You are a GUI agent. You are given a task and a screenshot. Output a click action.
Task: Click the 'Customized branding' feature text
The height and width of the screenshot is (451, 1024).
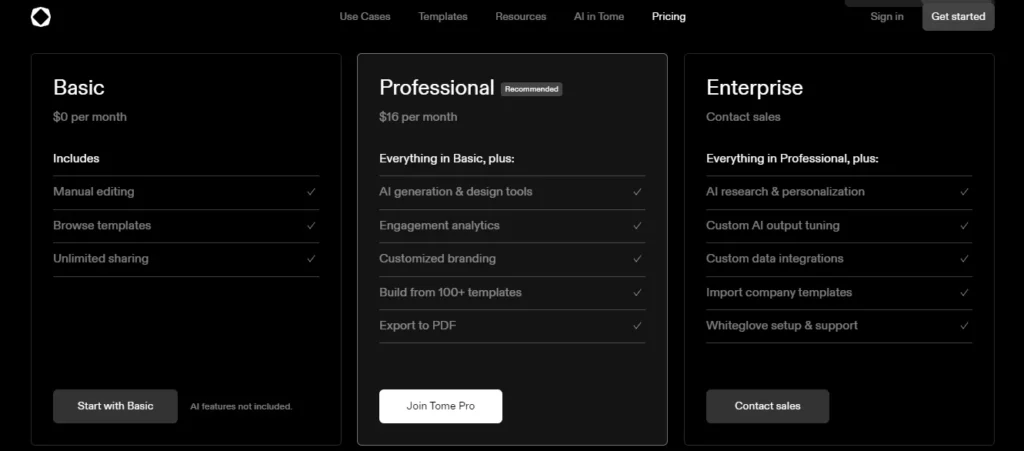click(438, 258)
